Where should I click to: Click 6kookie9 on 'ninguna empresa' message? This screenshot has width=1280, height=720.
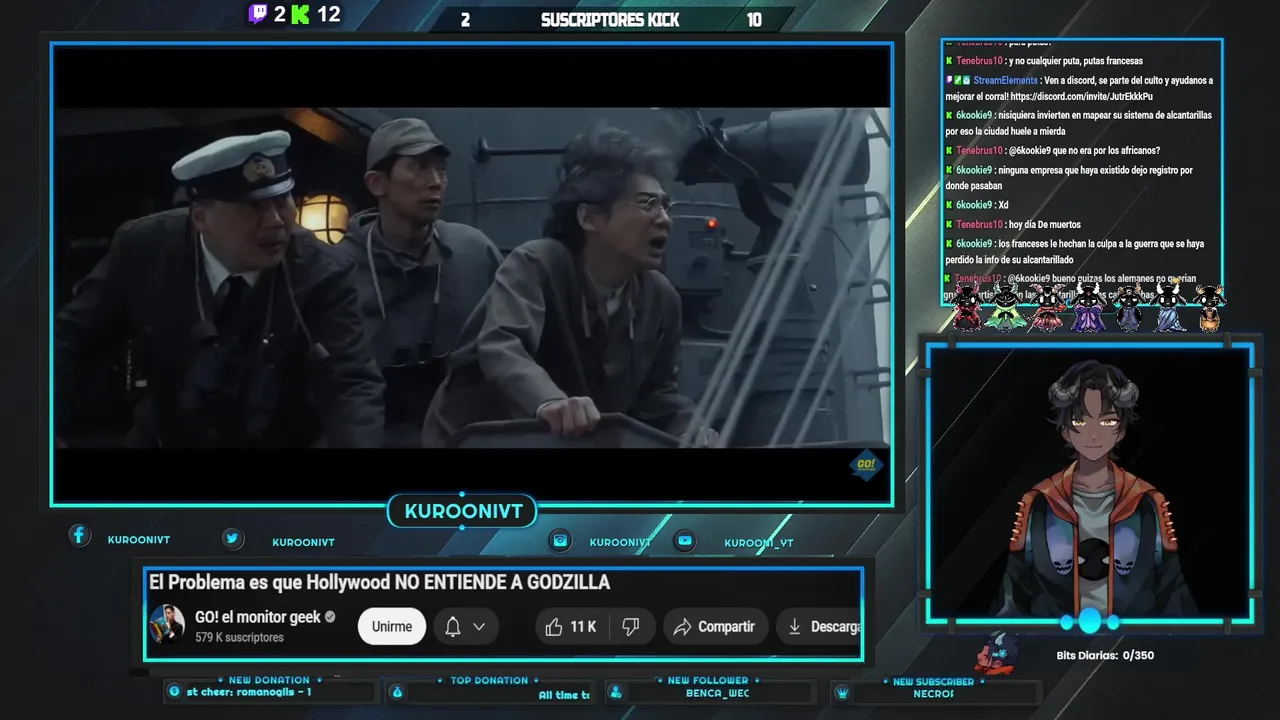[x=974, y=170]
